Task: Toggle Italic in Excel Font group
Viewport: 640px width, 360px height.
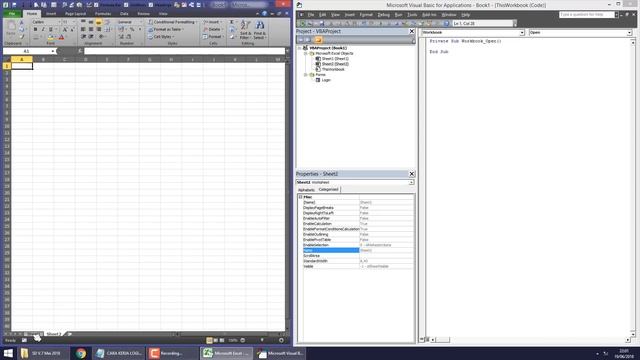Action: click(43, 29)
